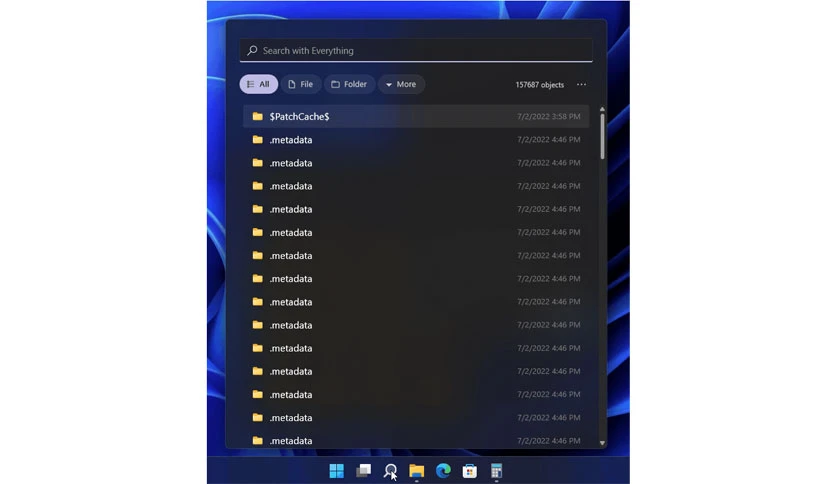Click the magnifier icon in the search box
This screenshot has width=836, height=484.
click(252, 50)
